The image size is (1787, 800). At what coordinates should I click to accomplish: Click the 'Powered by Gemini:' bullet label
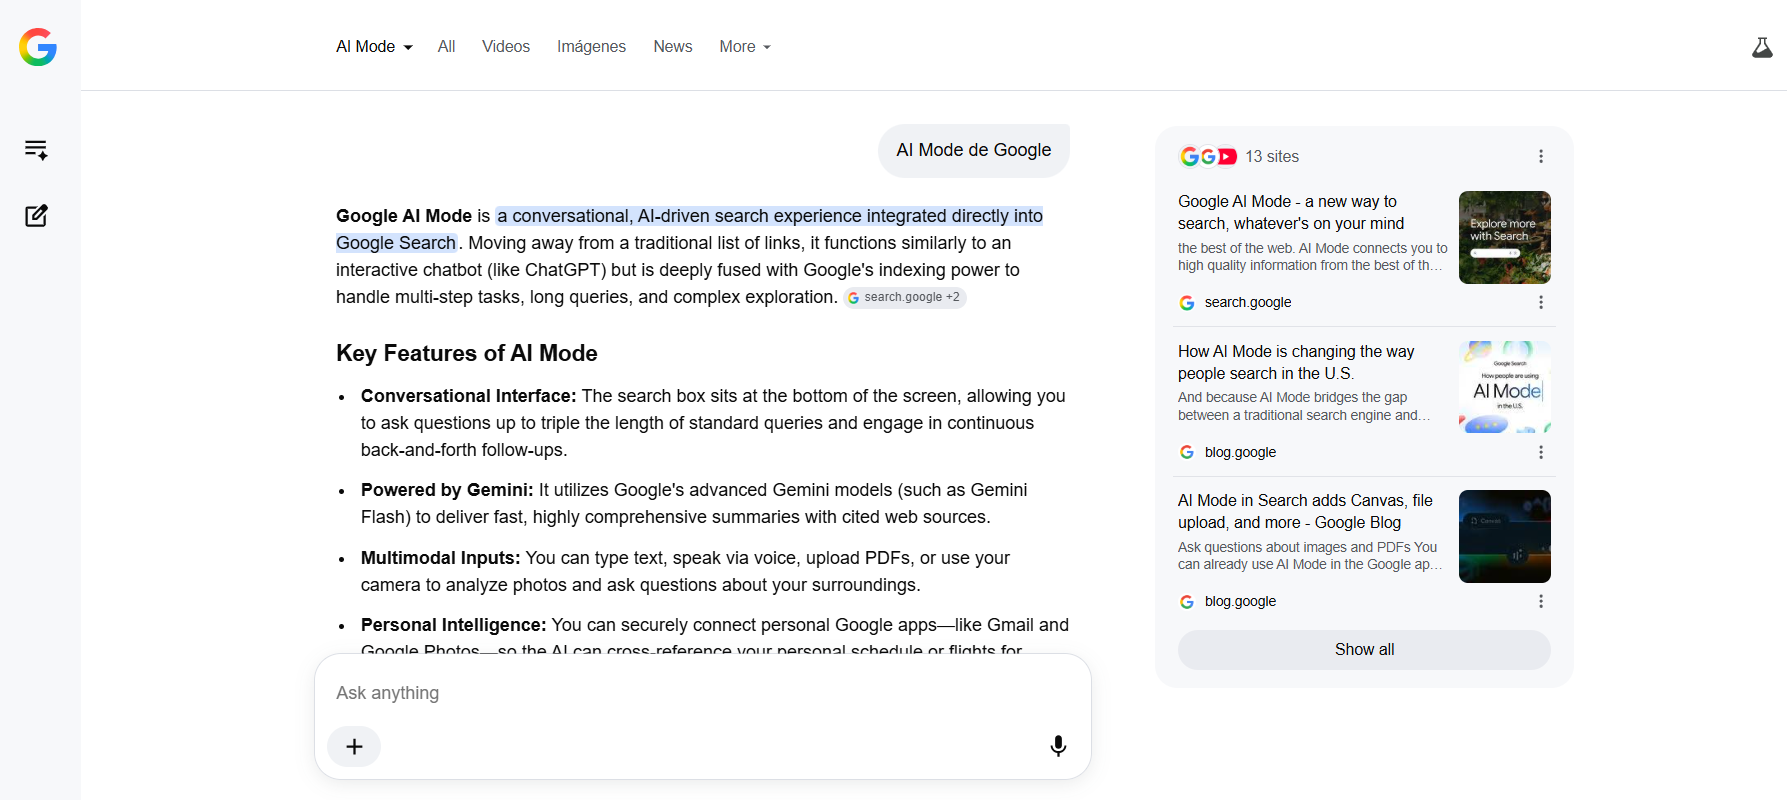click(x=447, y=490)
